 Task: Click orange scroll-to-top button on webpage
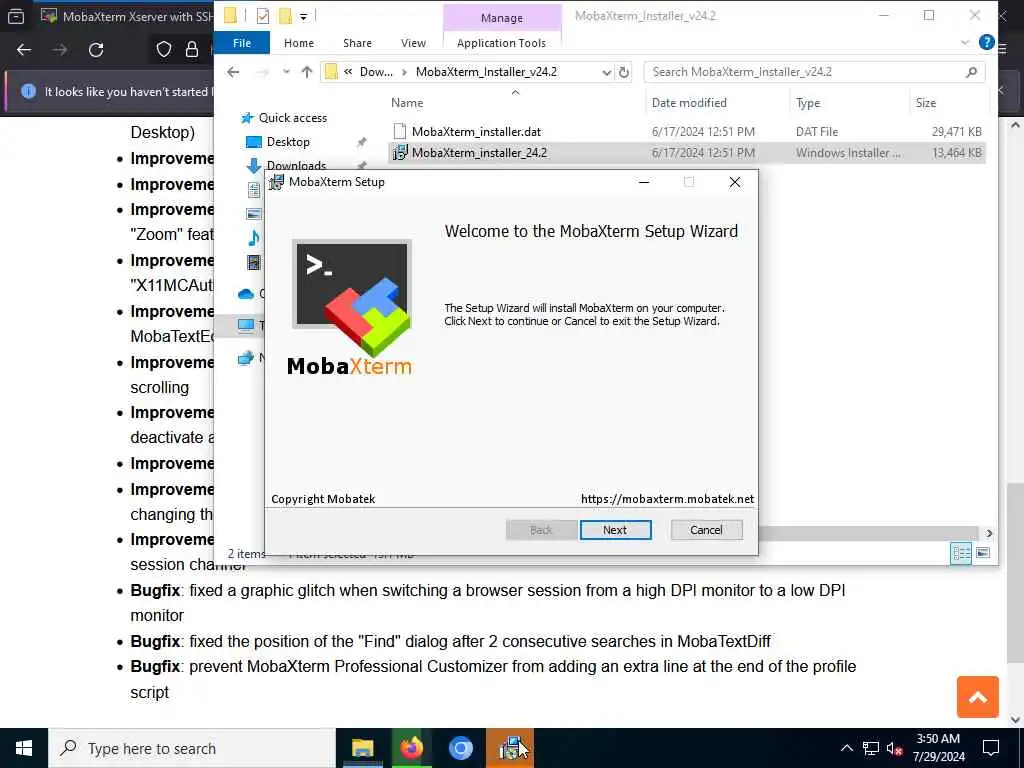coord(977,697)
